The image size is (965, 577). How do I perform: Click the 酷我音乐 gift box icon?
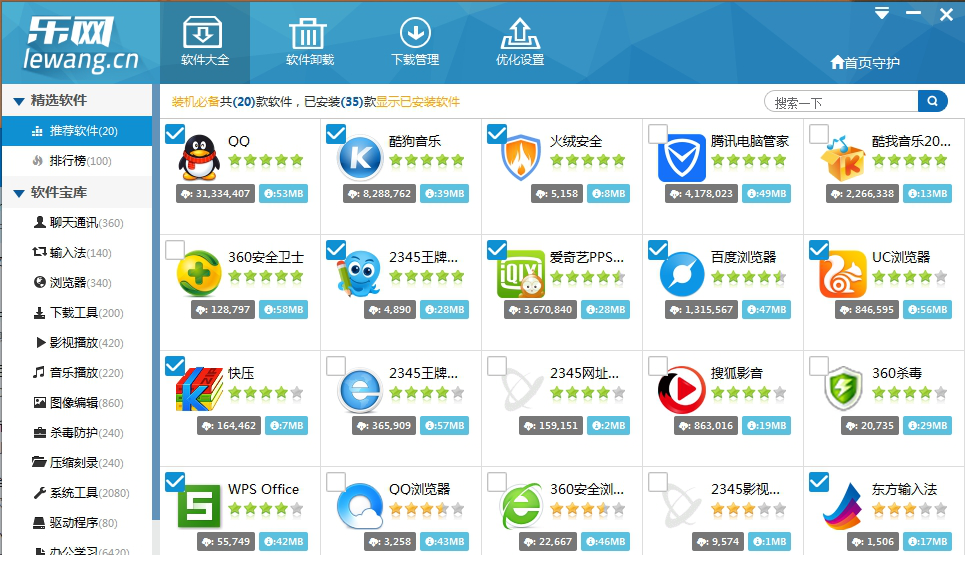click(843, 159)
